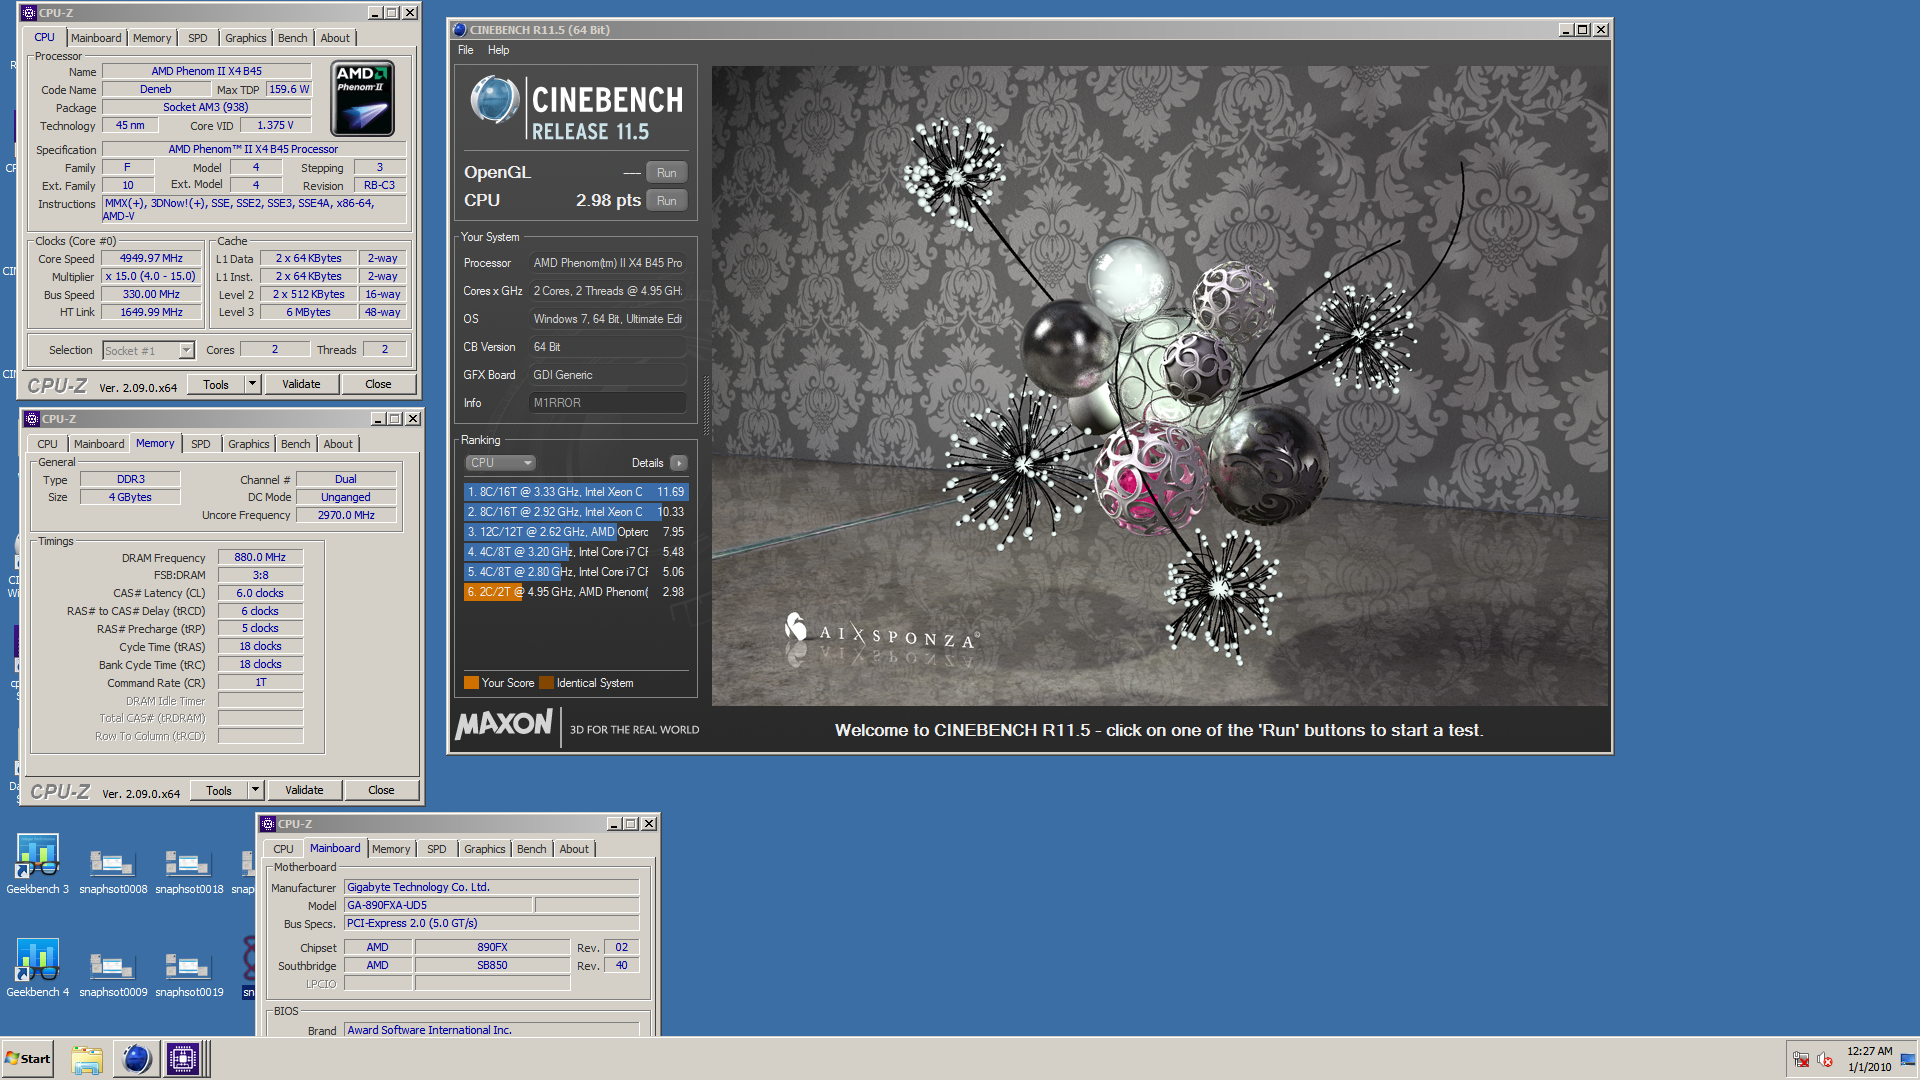Click Tools button in the CPU-Z Memory window
Screen dimensions: 1920x1080
tap(219, 790)
